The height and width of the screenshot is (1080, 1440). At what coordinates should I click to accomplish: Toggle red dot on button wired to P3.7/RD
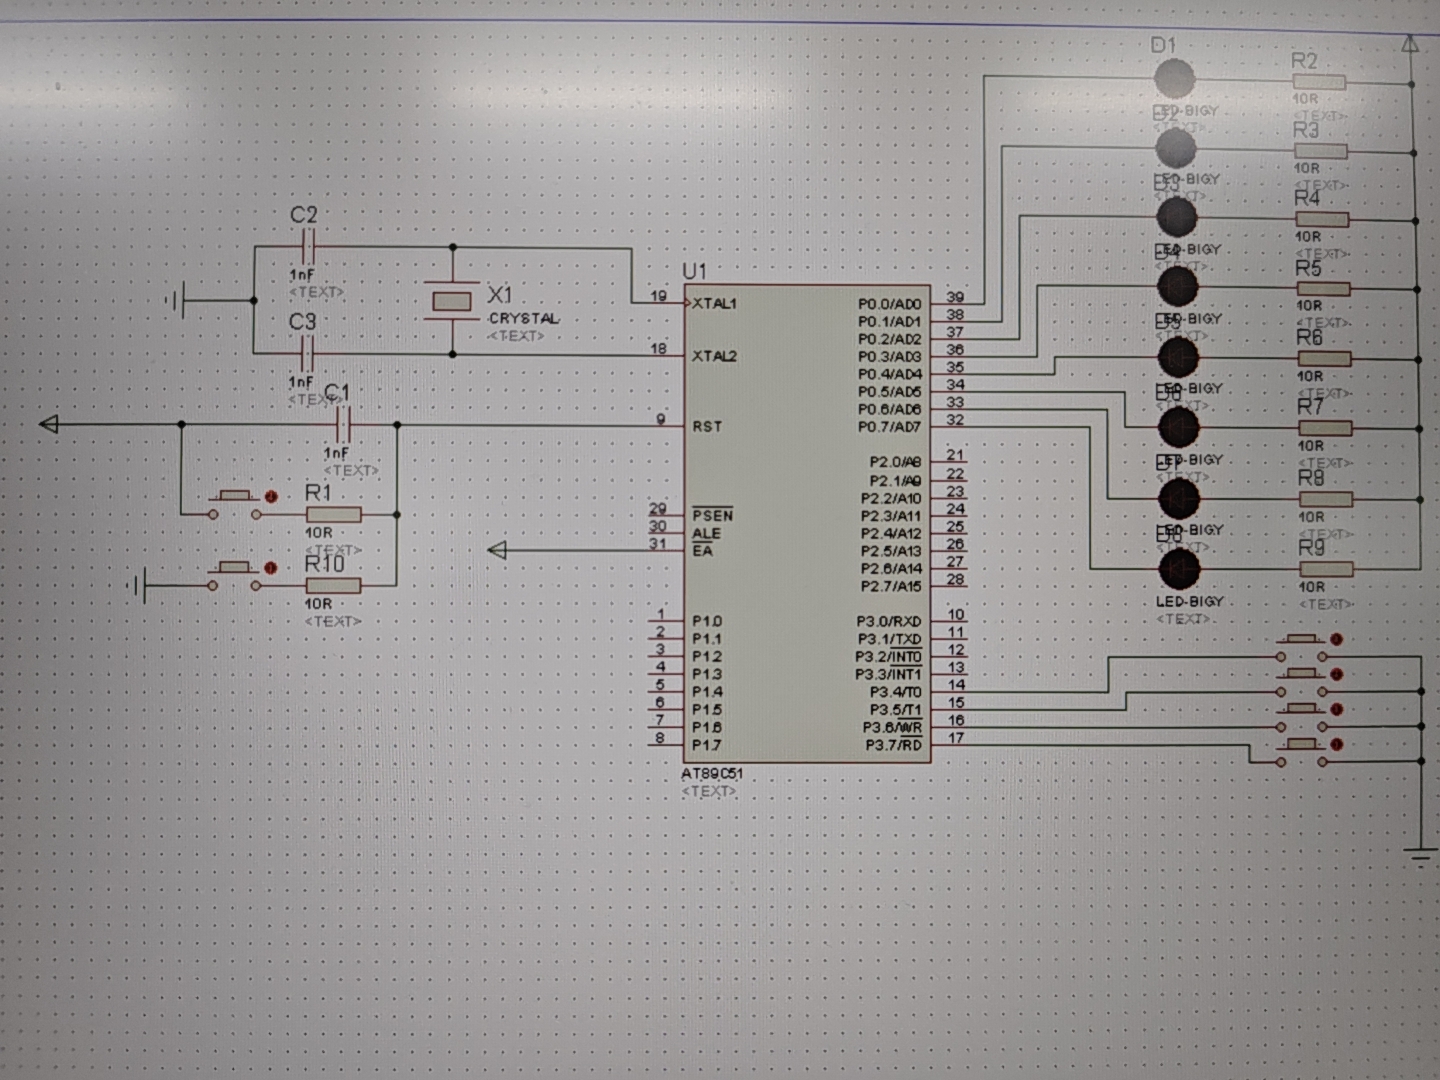pyautogui.click(x=1336, y=744)
